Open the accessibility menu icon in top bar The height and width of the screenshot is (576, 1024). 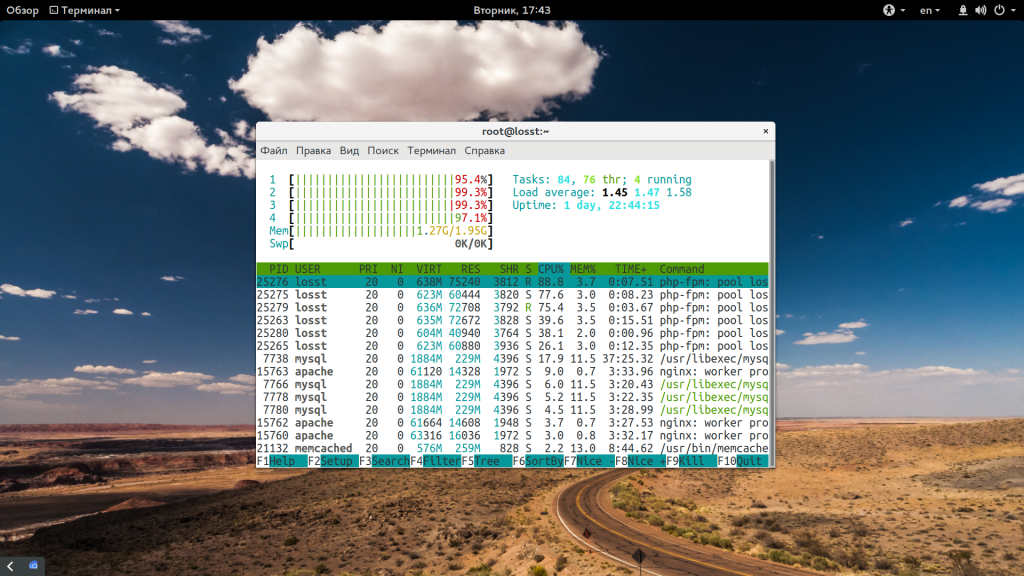coord(889,10)
